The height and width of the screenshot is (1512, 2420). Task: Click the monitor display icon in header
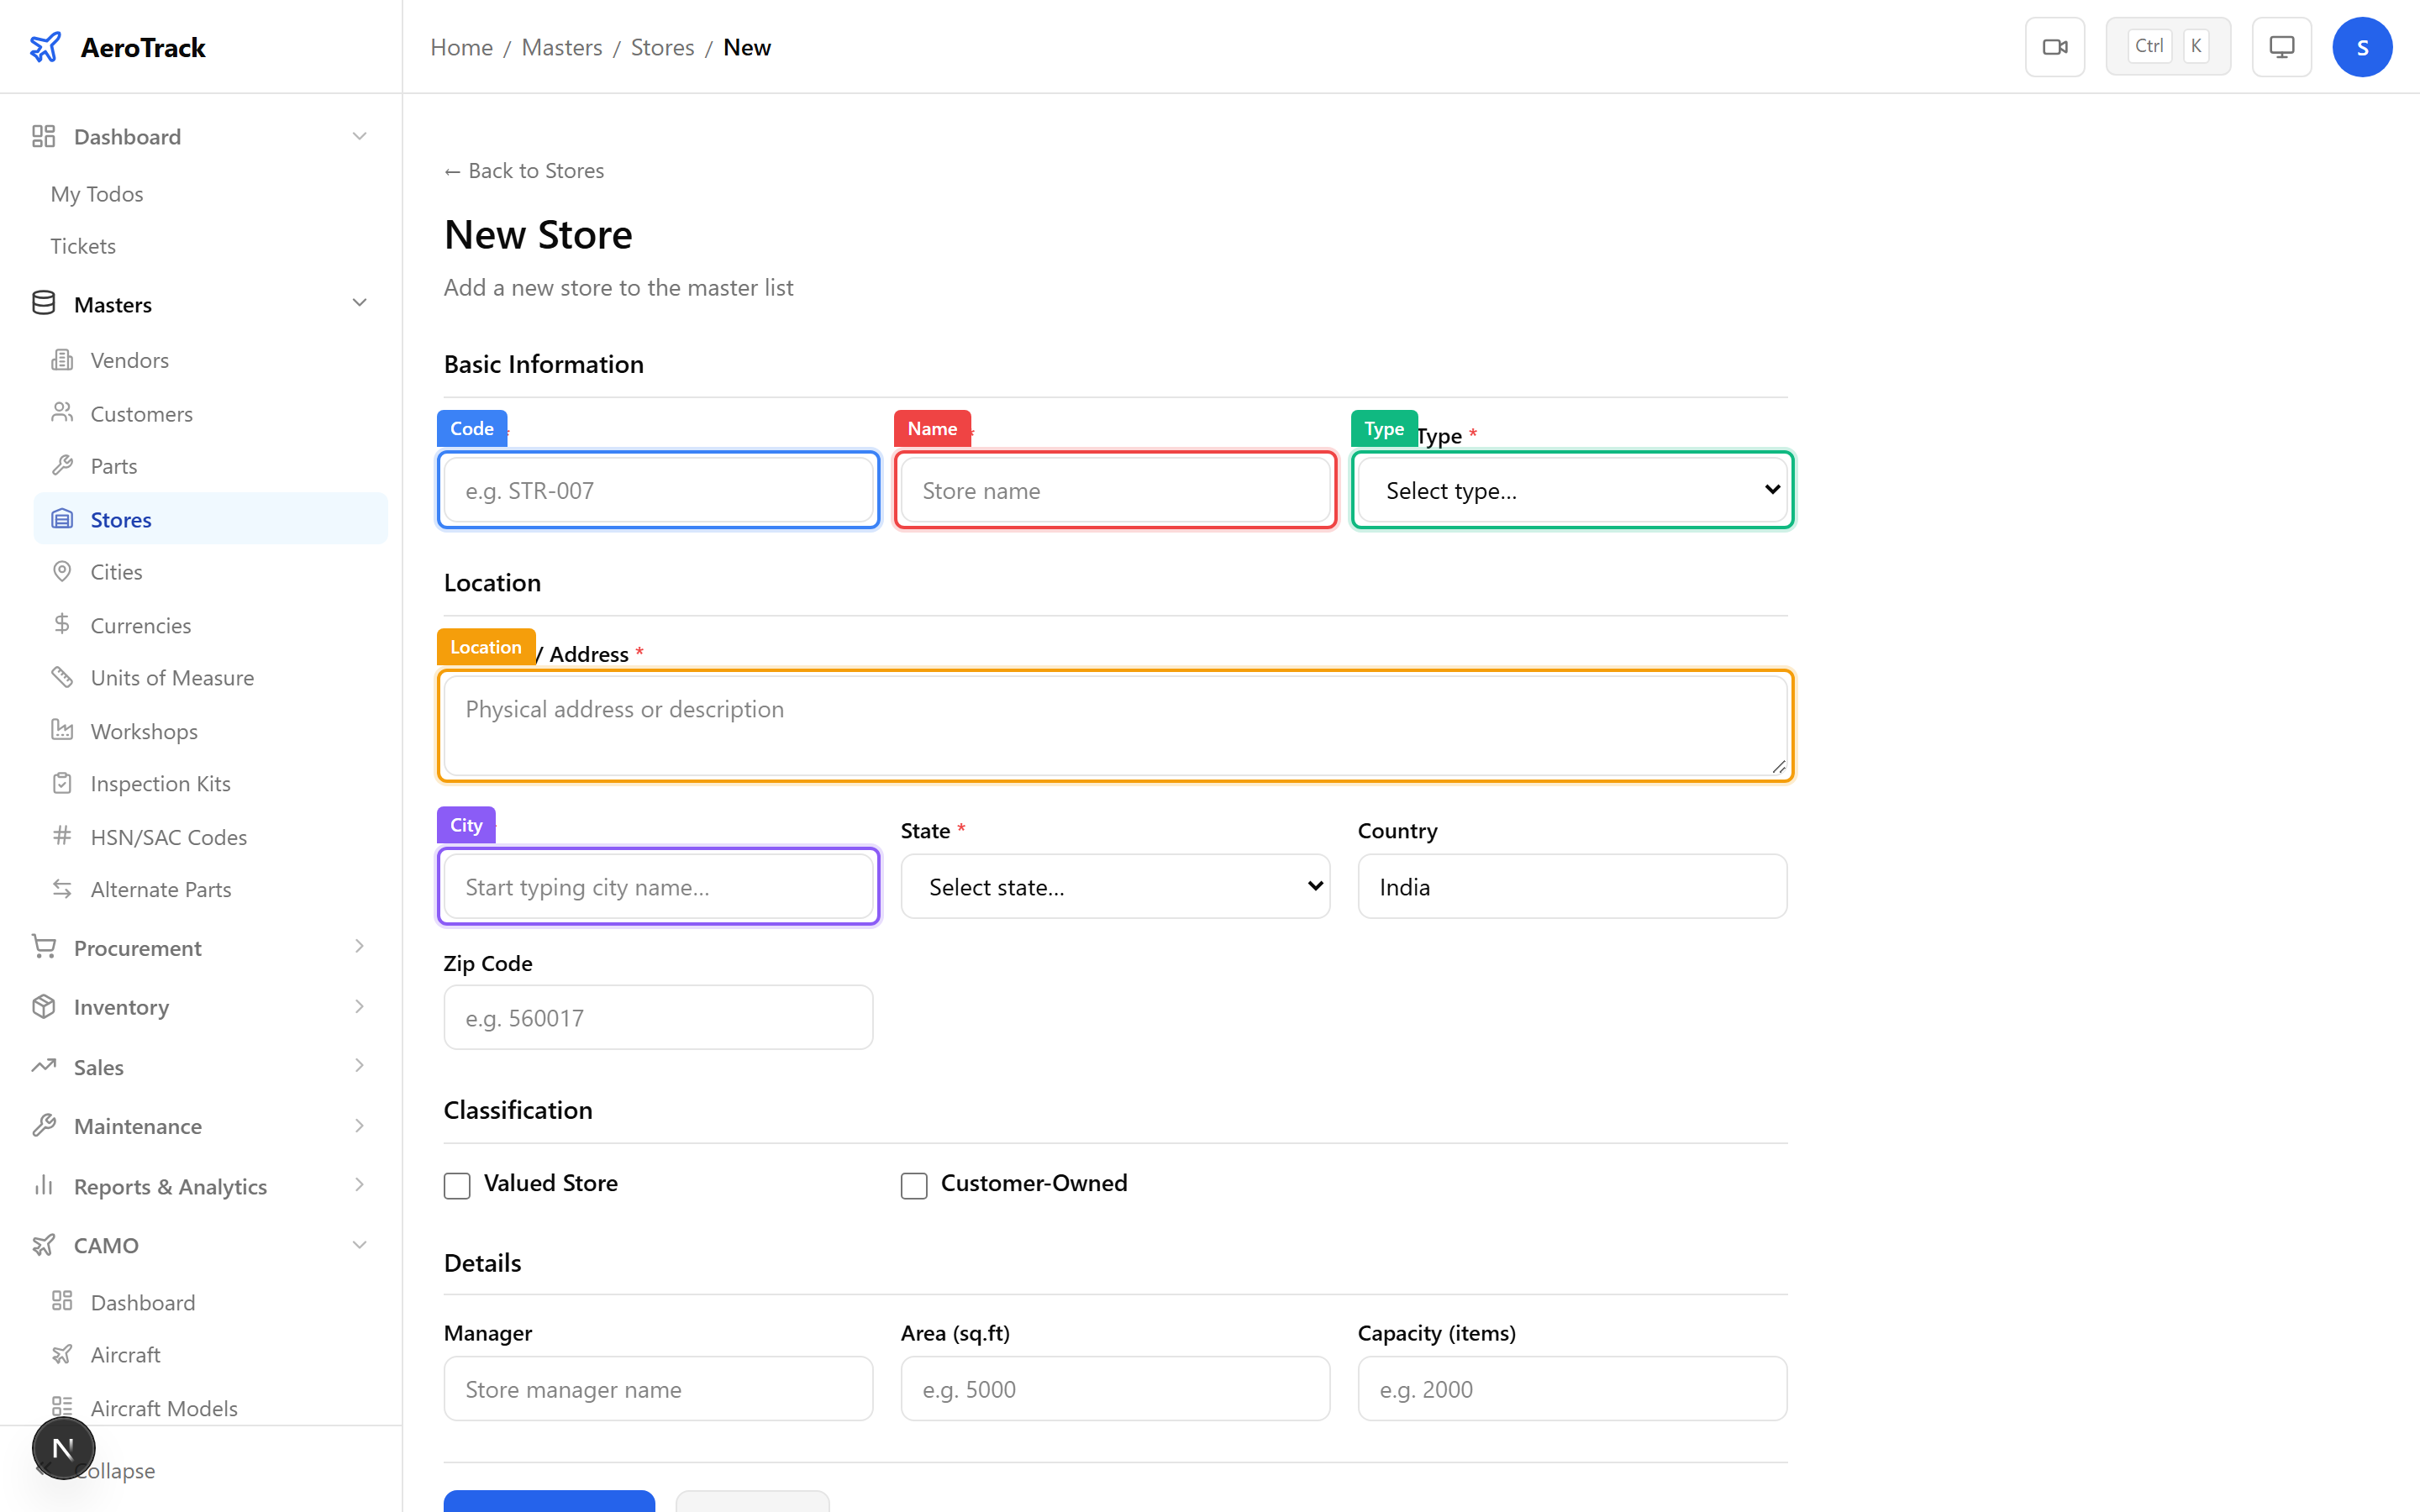pos(2280,46)
